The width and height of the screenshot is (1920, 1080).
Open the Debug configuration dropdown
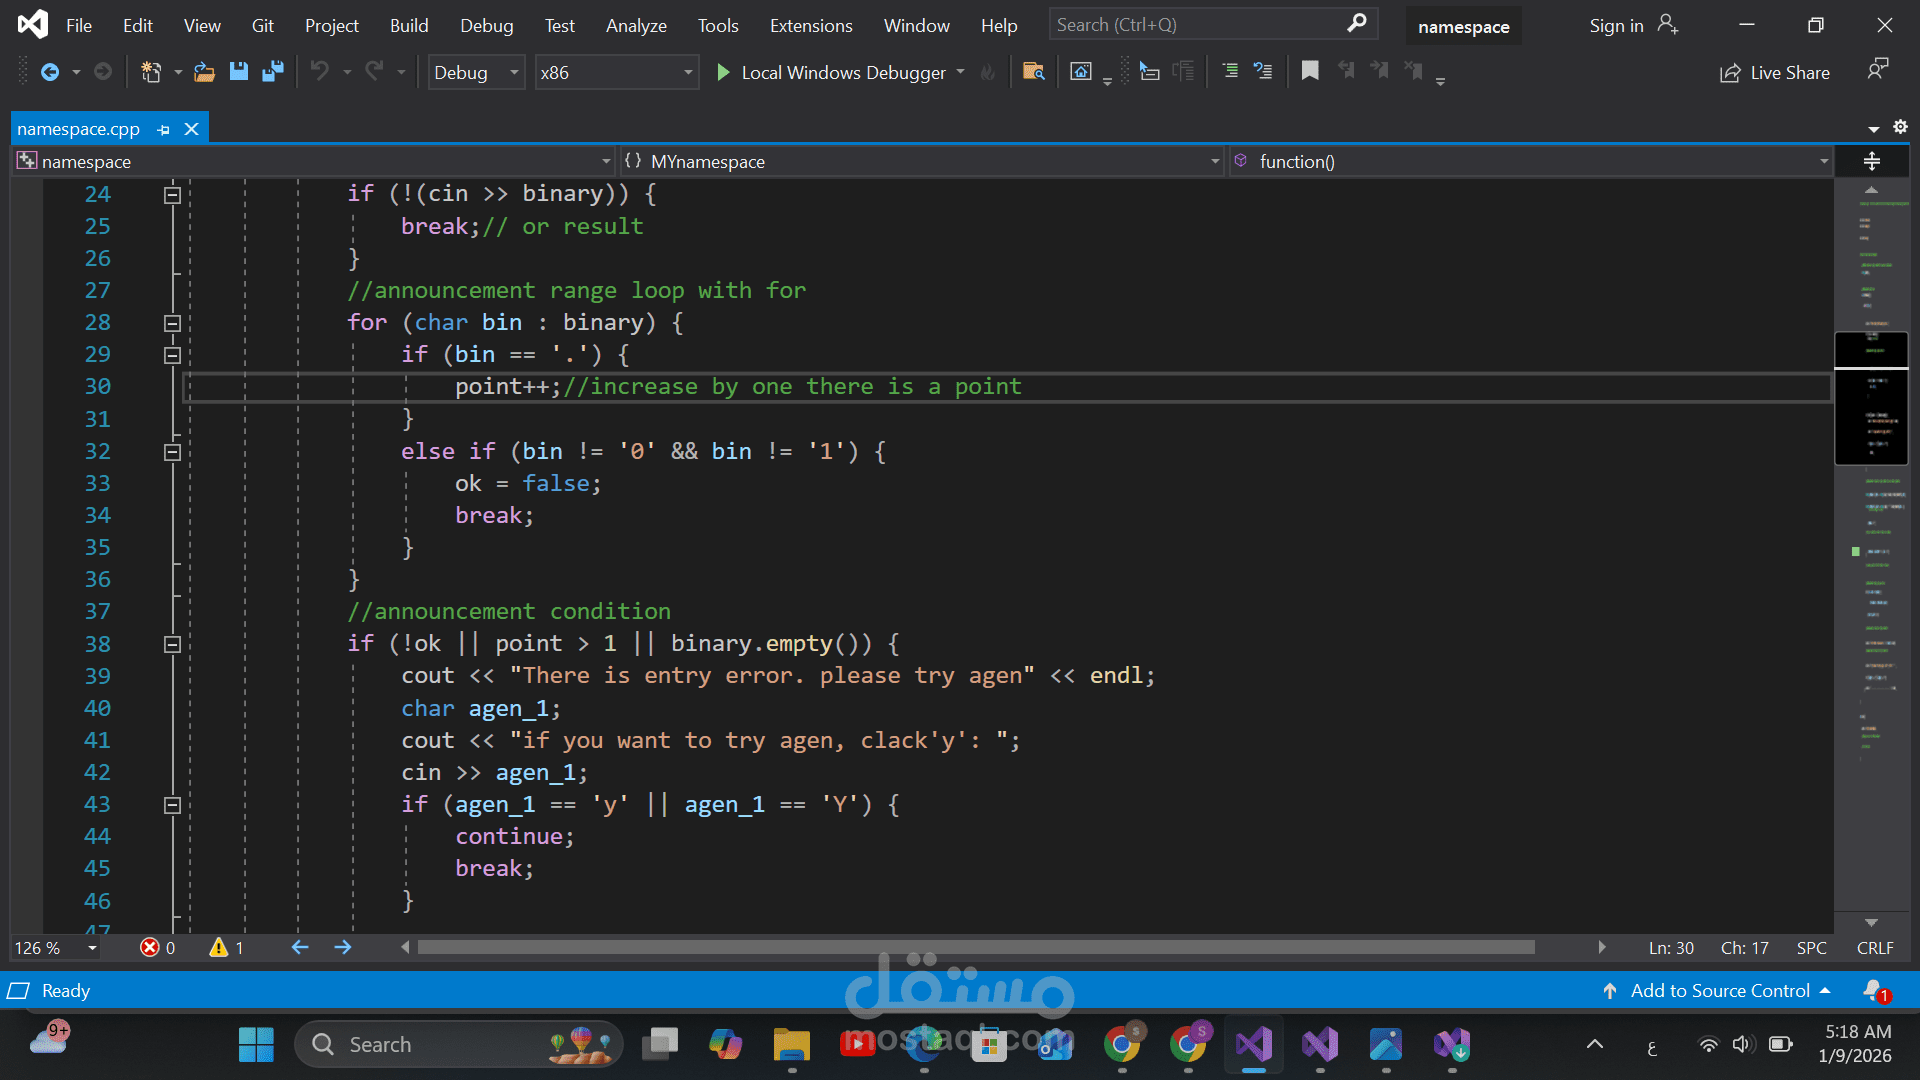click(514, 72)
